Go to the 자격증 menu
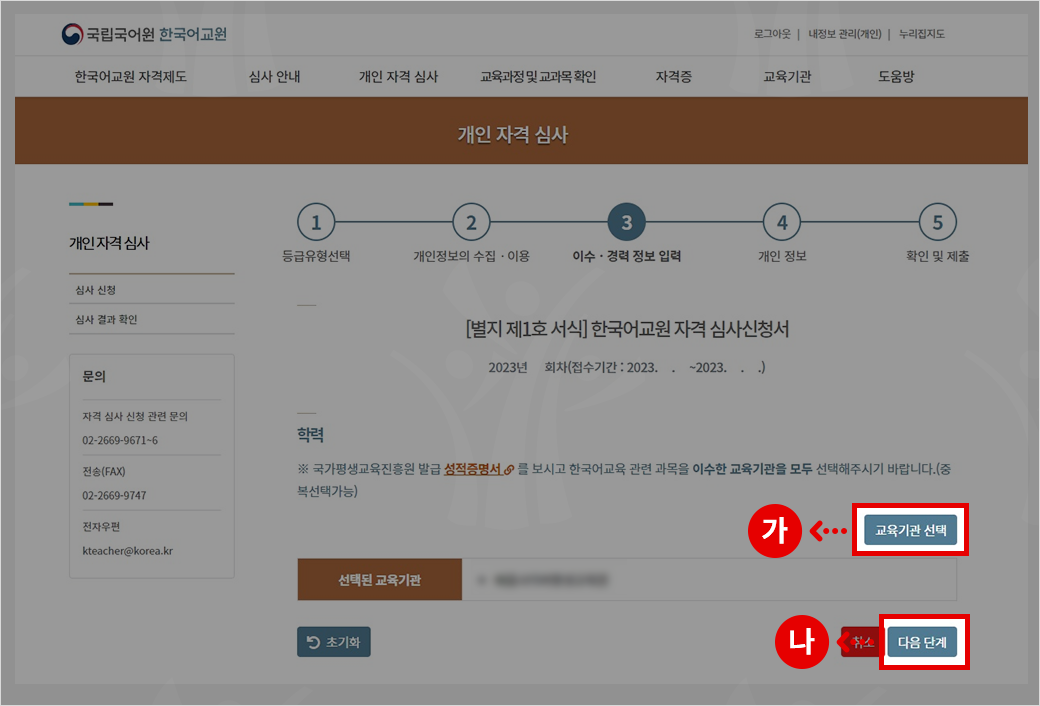This screenshot has height=706, width=1040. coord(673,77)
